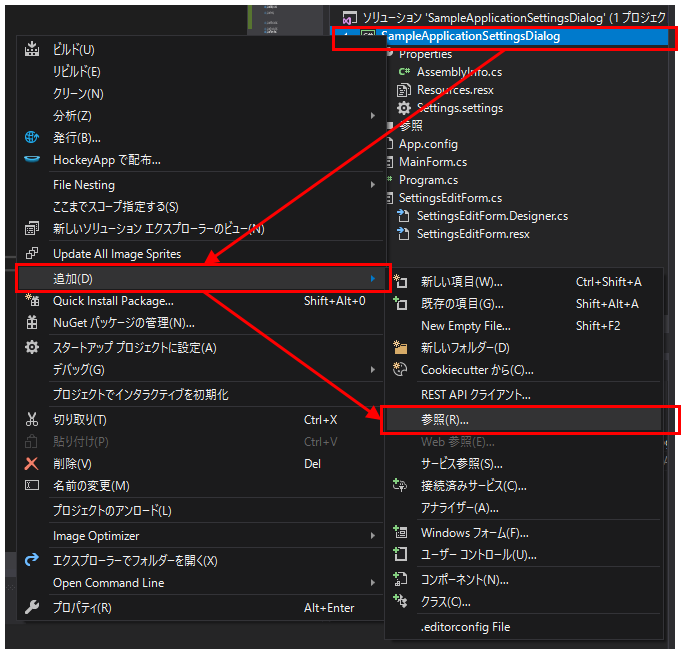Click the Update All Image Sprites icon
This screenshot has width=685, height=654.
[x=31, y=253]
